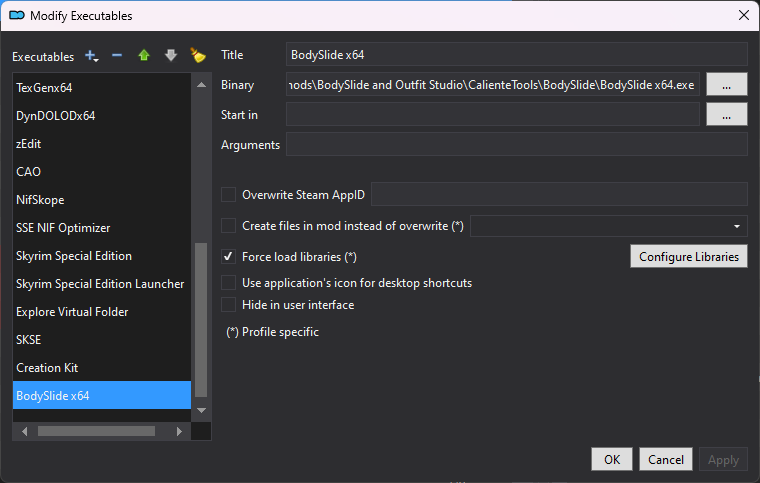Click the broom reset executables icon
This screenshot has width=760, height=483.
pyautogui.click(x=198, y=56)
